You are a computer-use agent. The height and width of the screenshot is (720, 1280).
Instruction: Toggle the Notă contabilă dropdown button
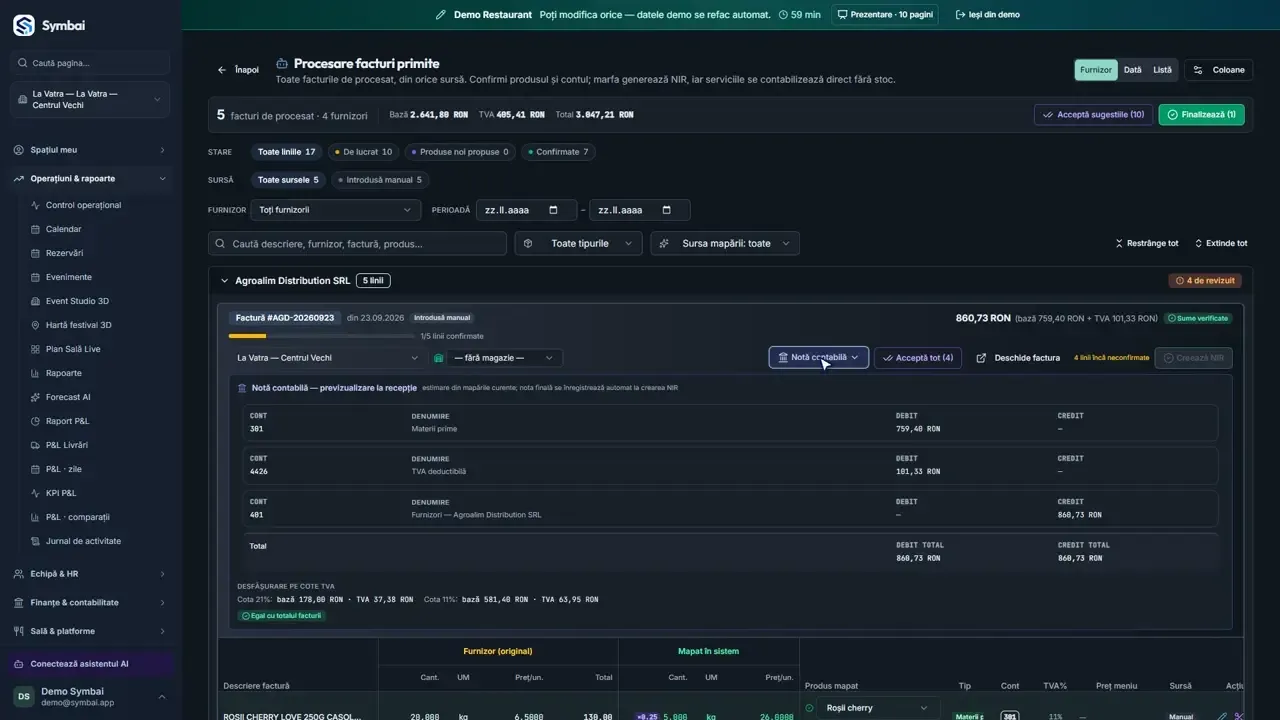click(x=818, y=357)
